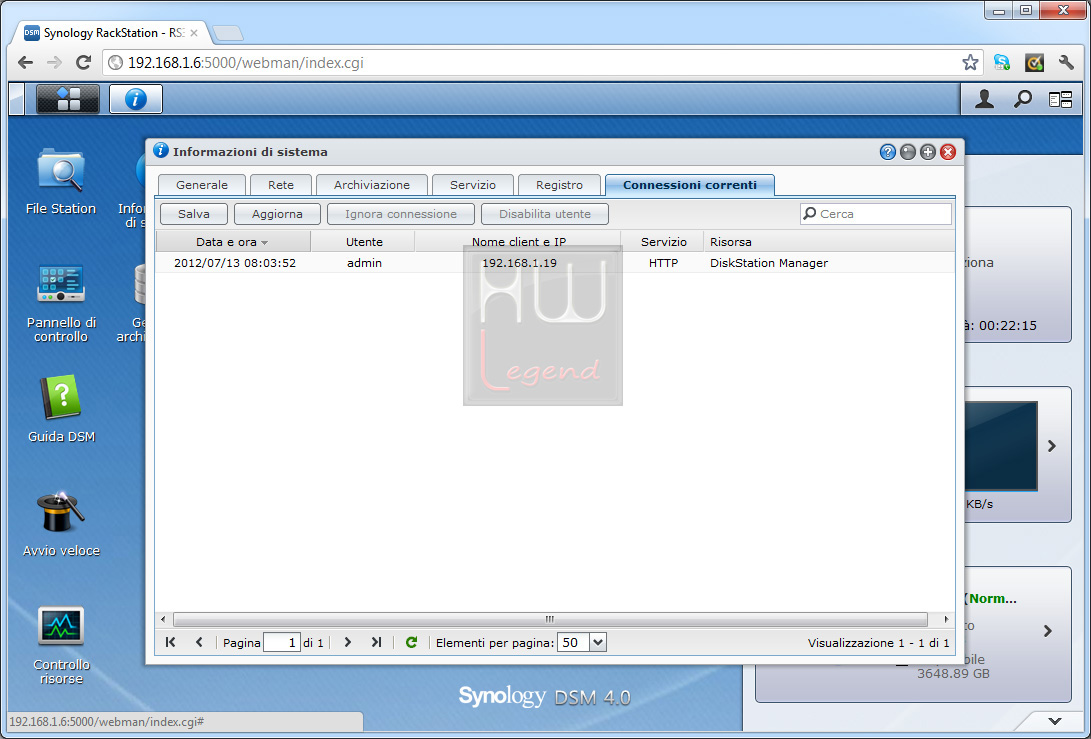Click the 2012/07/13 08:03:52 date cell
1091x739 pixels.
(234, 263)
